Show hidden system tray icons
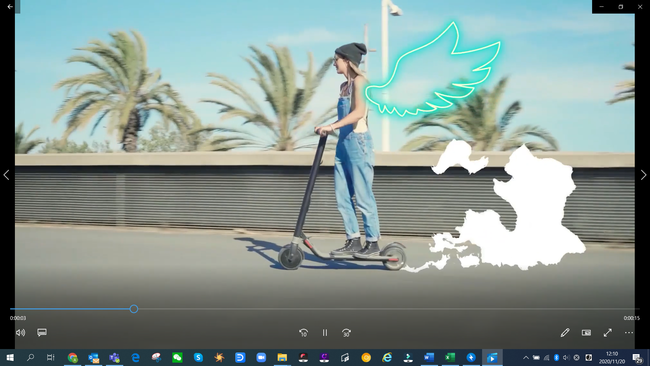This screenshot has width=650, height=366. tap(526, 357)
